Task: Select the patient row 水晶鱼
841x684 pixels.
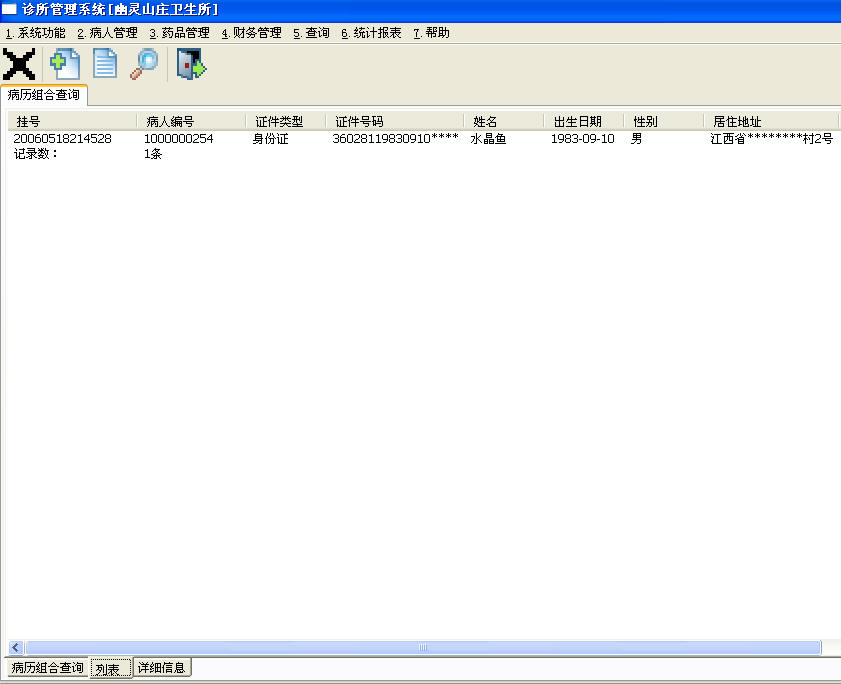Action: [424, 139]
